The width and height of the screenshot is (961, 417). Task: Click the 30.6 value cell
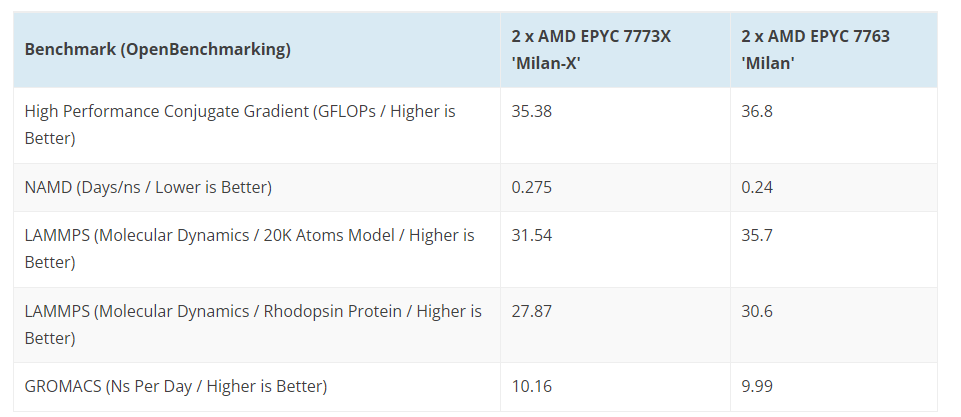click(x=756, y=312)
